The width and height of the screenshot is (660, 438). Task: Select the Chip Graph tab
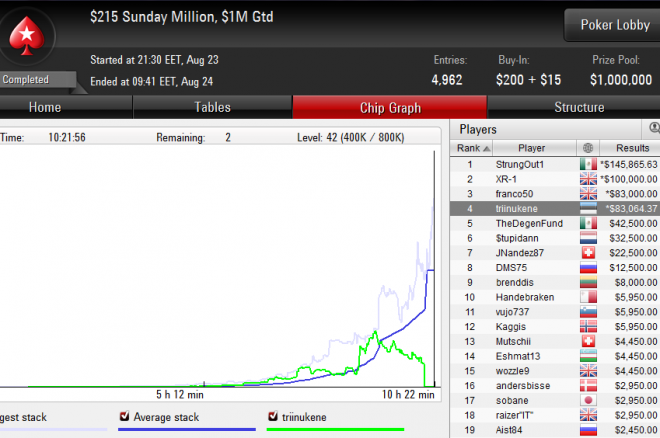390,108
